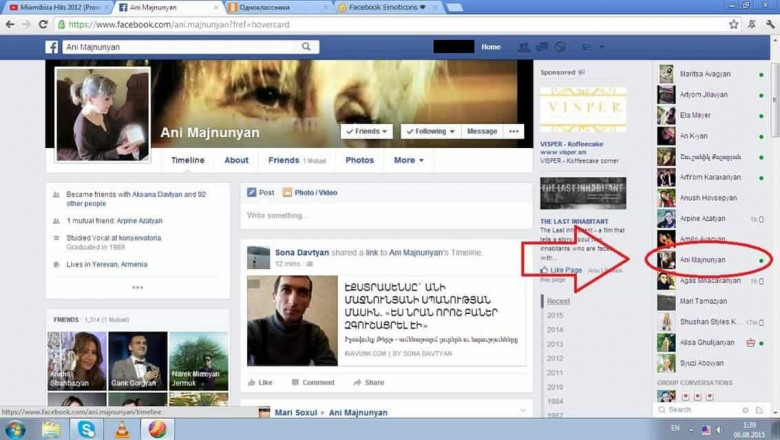Click the chat settings gear icon
This screenshot has width=780, height=440.
coord(745,410)
